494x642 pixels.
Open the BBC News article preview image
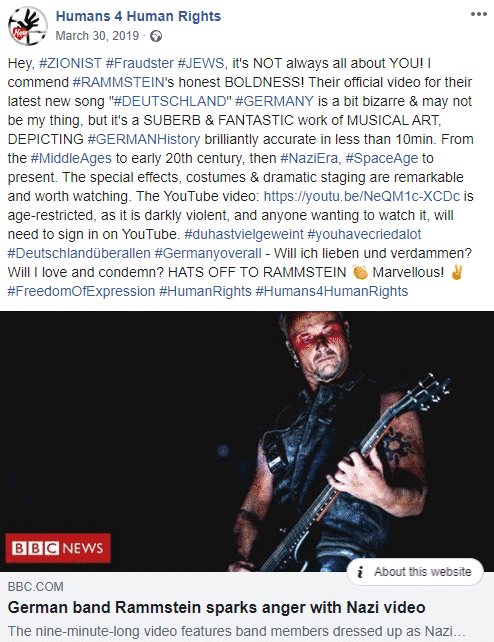(247, 441)
